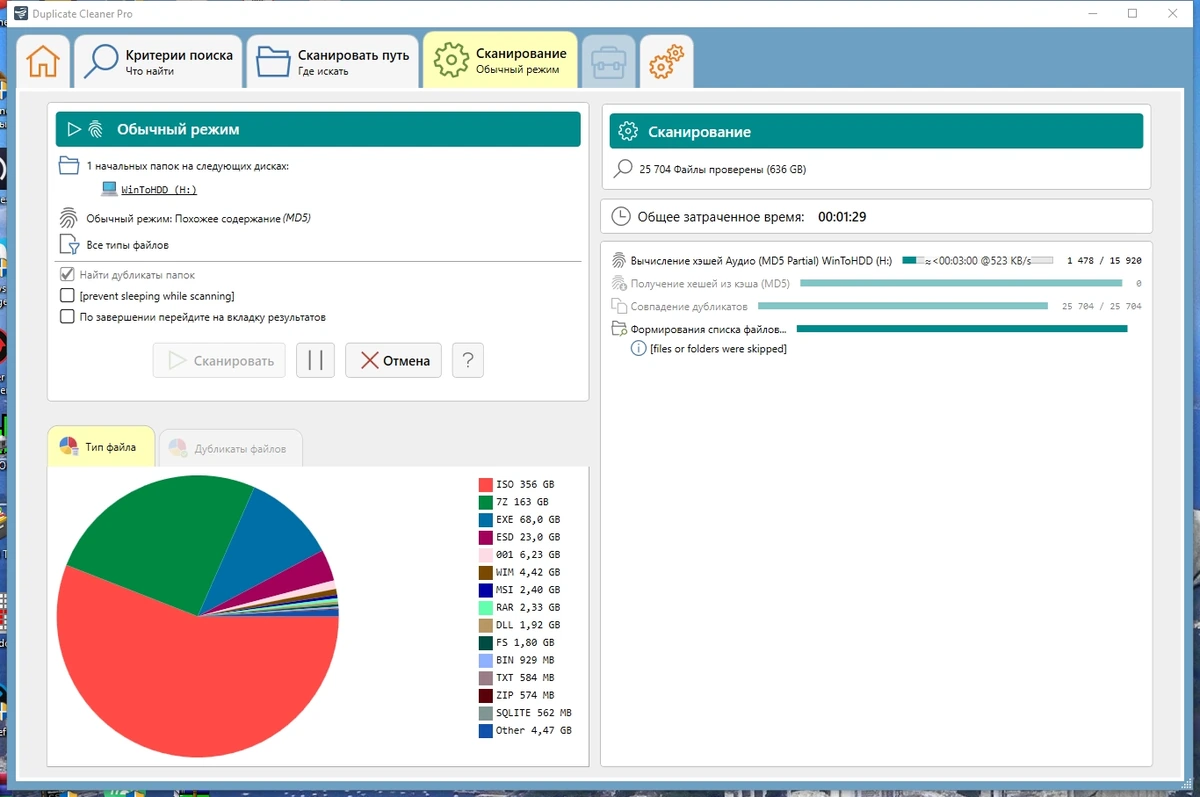The width and height of the screenshot is (1200, 797).
Task: Enable switching to results tab on completion
Action: pyautogui.click(x=68, y=317)
